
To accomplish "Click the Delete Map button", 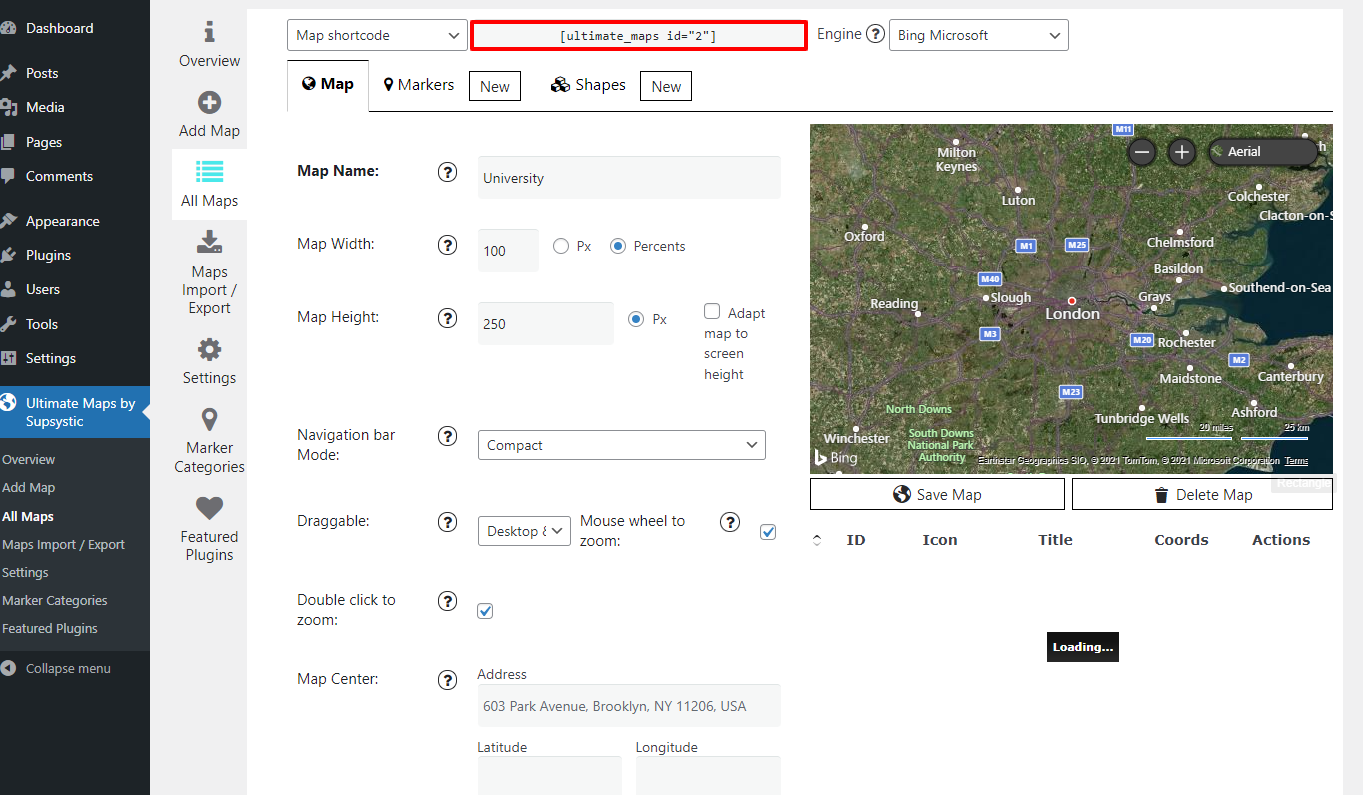I will pos(1202,494).
